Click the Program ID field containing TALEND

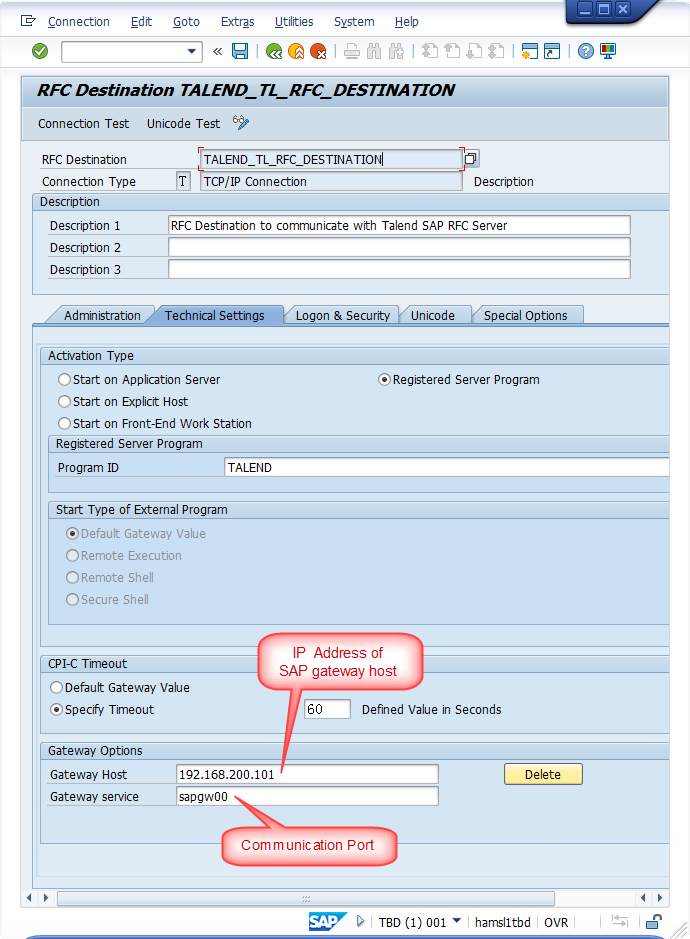pyautogui.click(x=446, y=468)
